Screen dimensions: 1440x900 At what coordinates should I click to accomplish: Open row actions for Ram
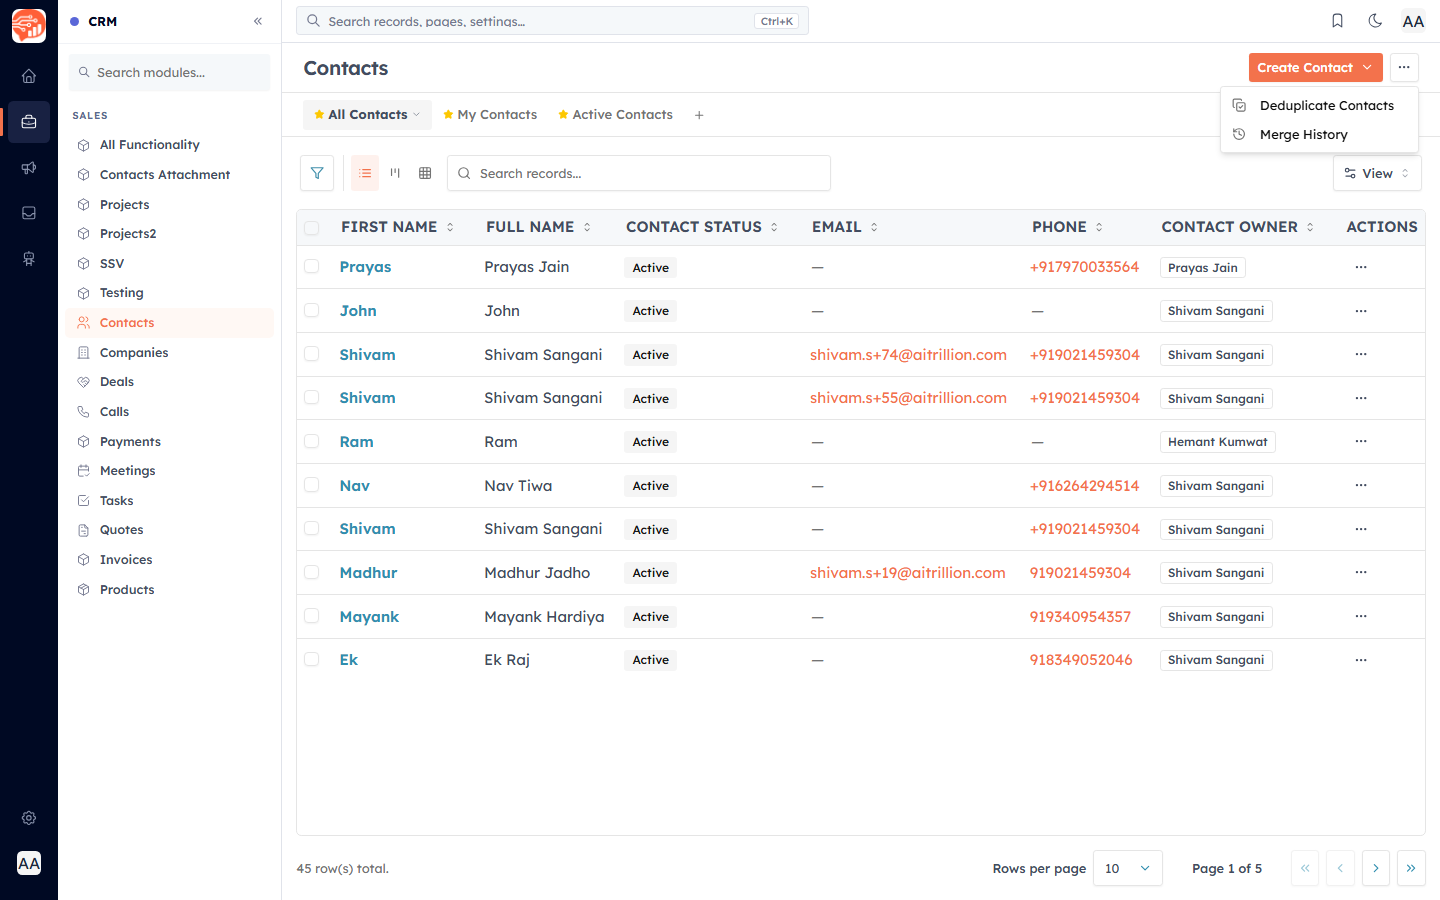(x=1361, y=441)
